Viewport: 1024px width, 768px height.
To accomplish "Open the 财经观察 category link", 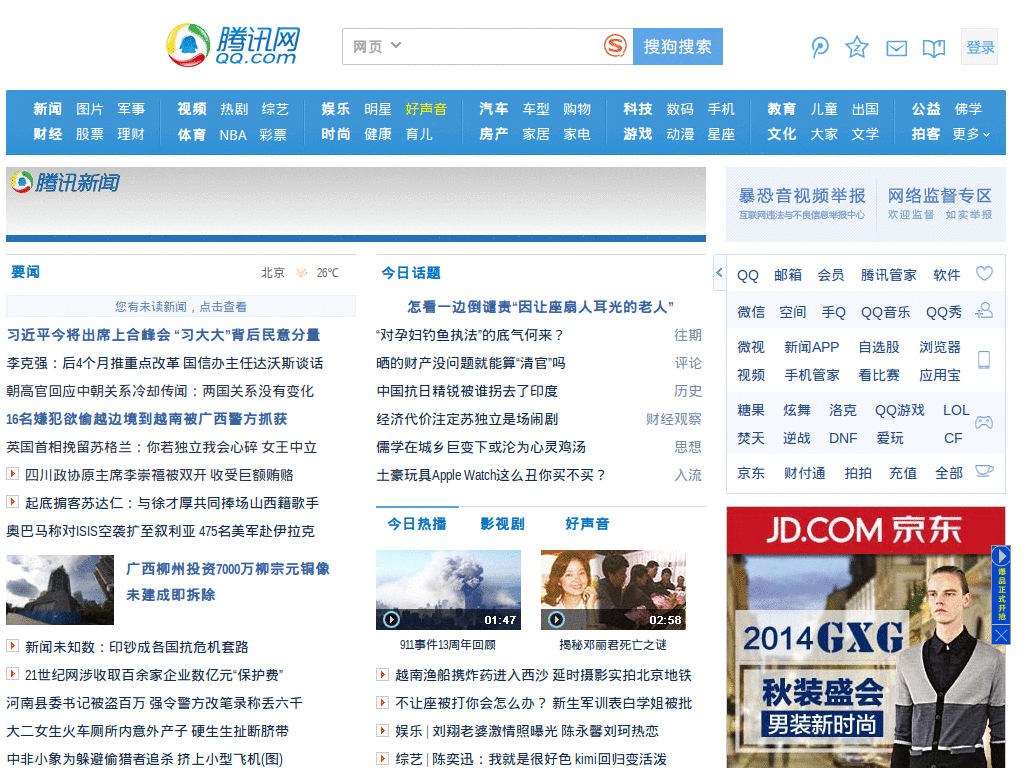I will (x=673, y=419).
